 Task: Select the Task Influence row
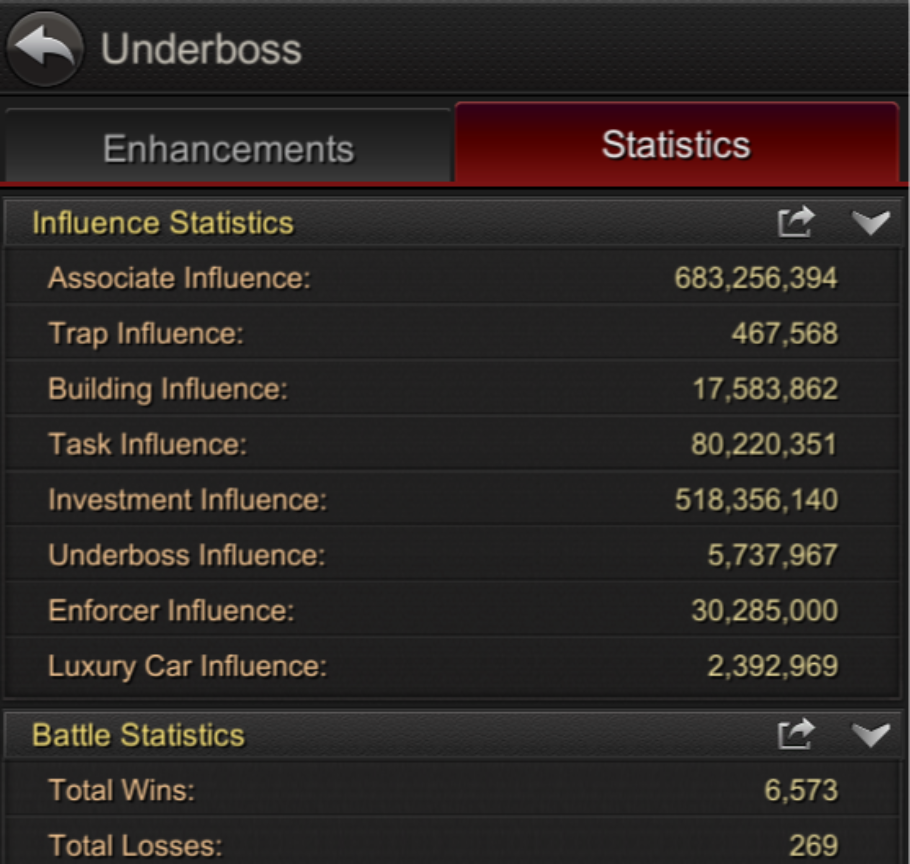453,443
